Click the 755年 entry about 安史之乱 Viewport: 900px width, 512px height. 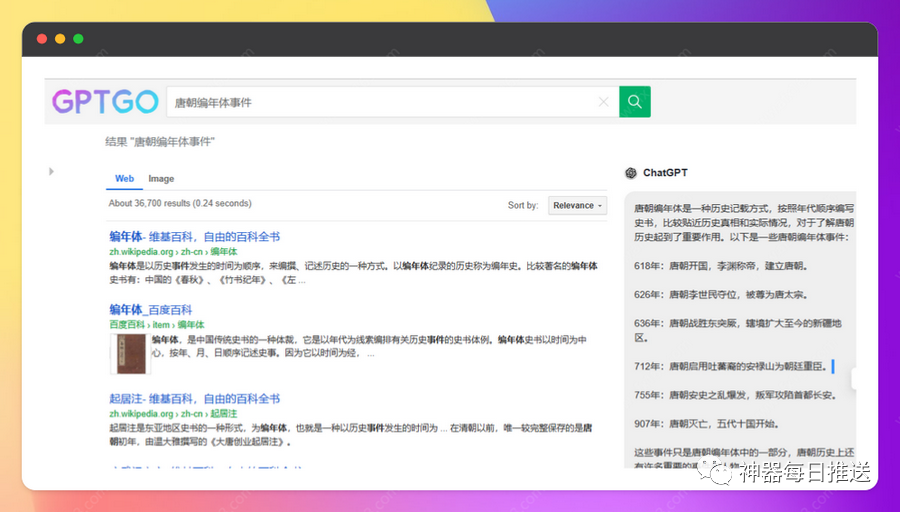pos(736,395)
